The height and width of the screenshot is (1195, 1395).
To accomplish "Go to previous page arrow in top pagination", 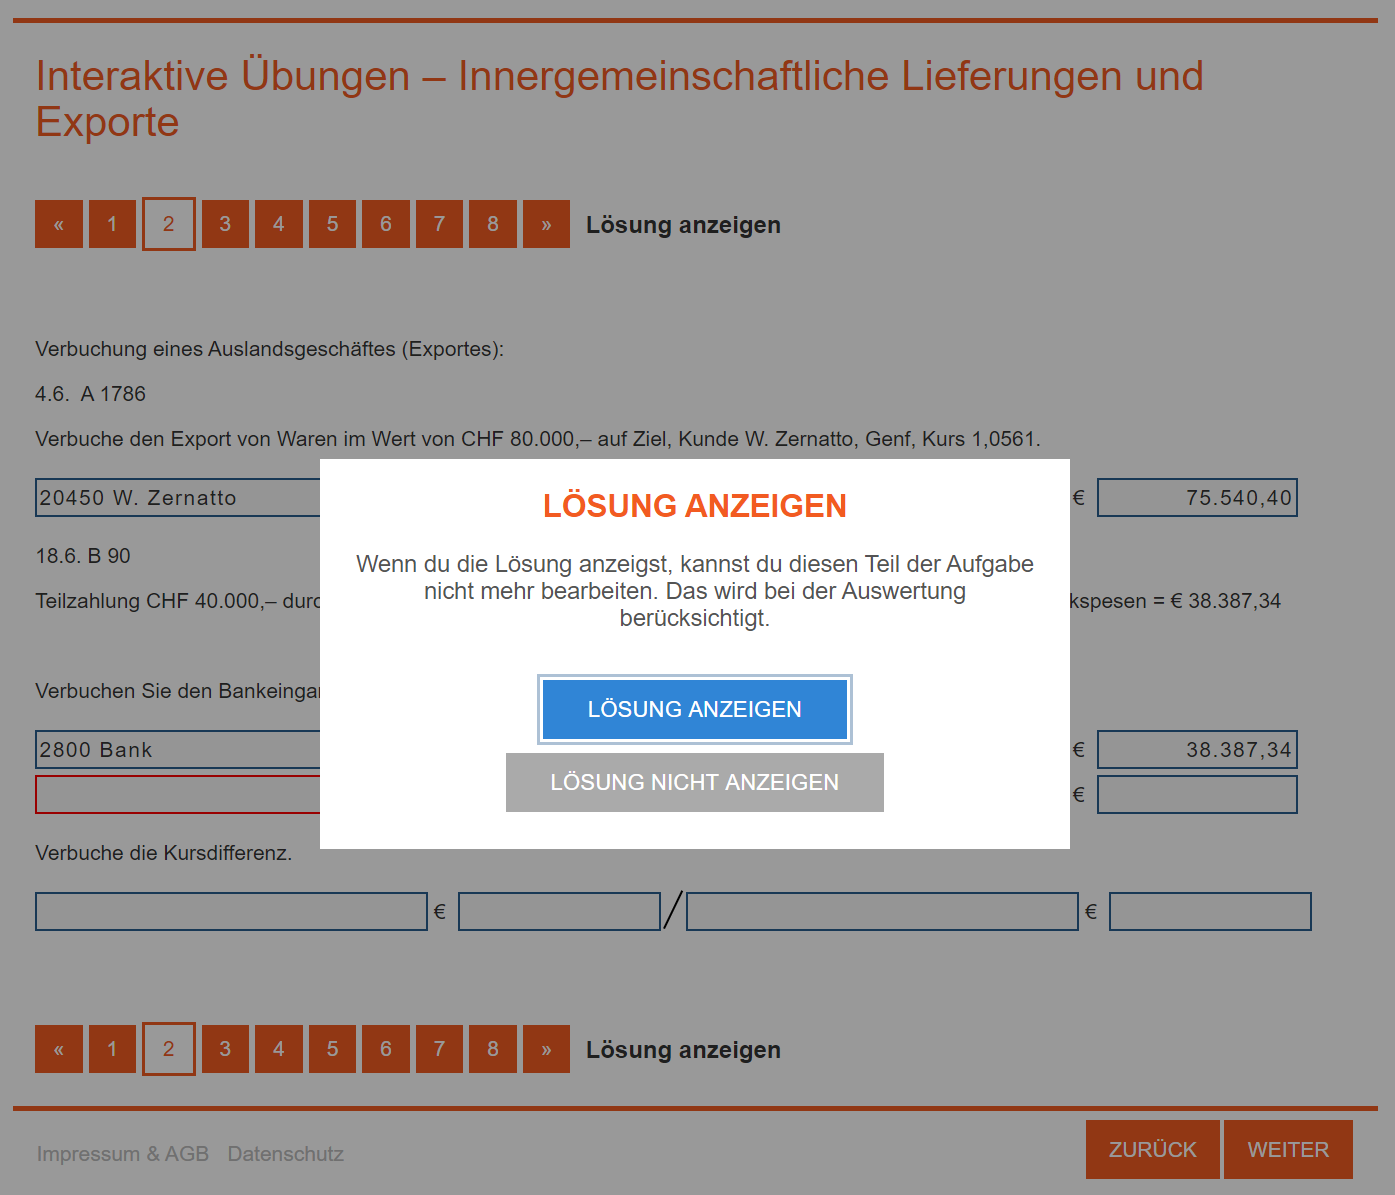I will [x=59, y=224].
